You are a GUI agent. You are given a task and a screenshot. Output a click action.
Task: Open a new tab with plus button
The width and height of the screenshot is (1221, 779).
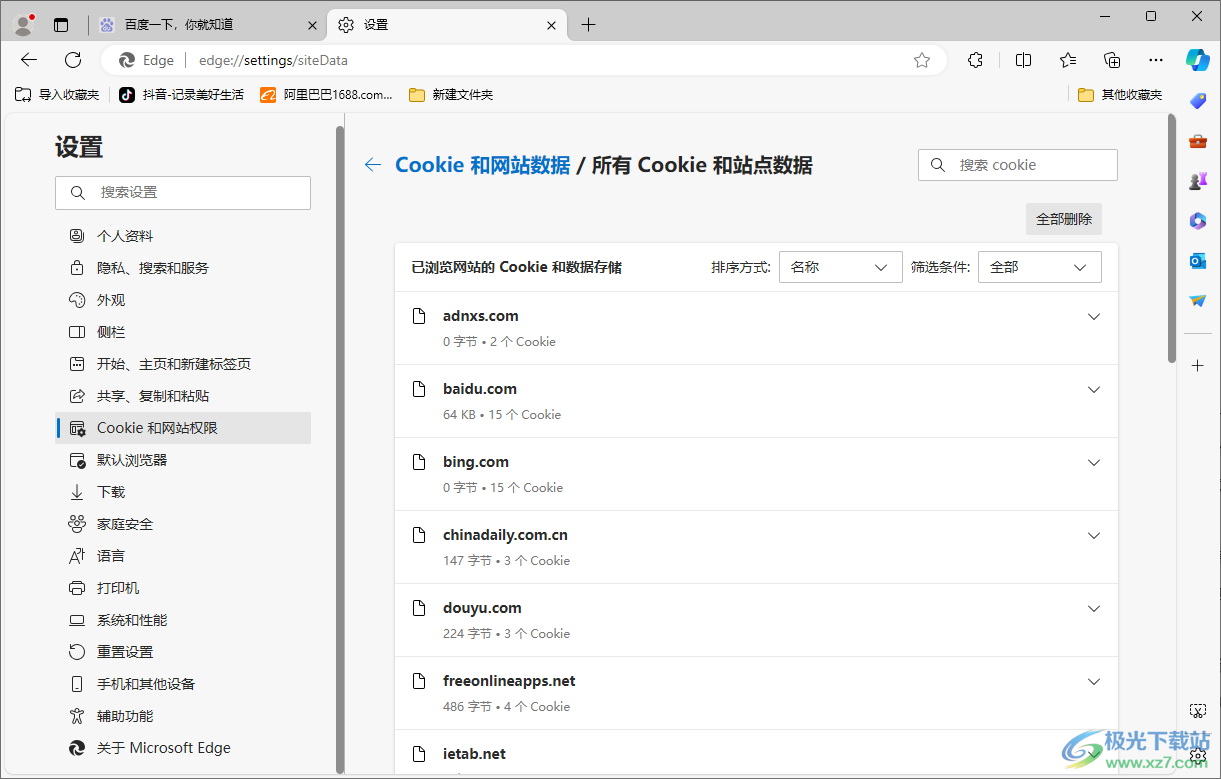(588, 25)
